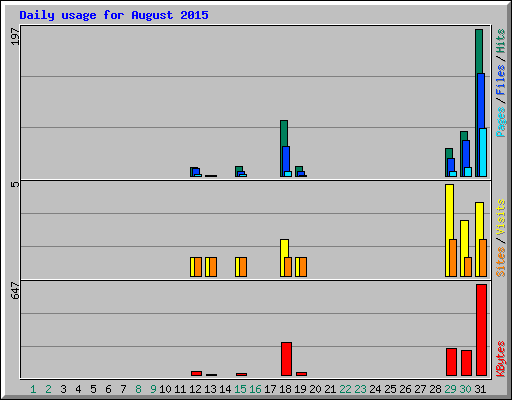
Task: Click day 12 on the date axis
Action: [x=195, y=389]
